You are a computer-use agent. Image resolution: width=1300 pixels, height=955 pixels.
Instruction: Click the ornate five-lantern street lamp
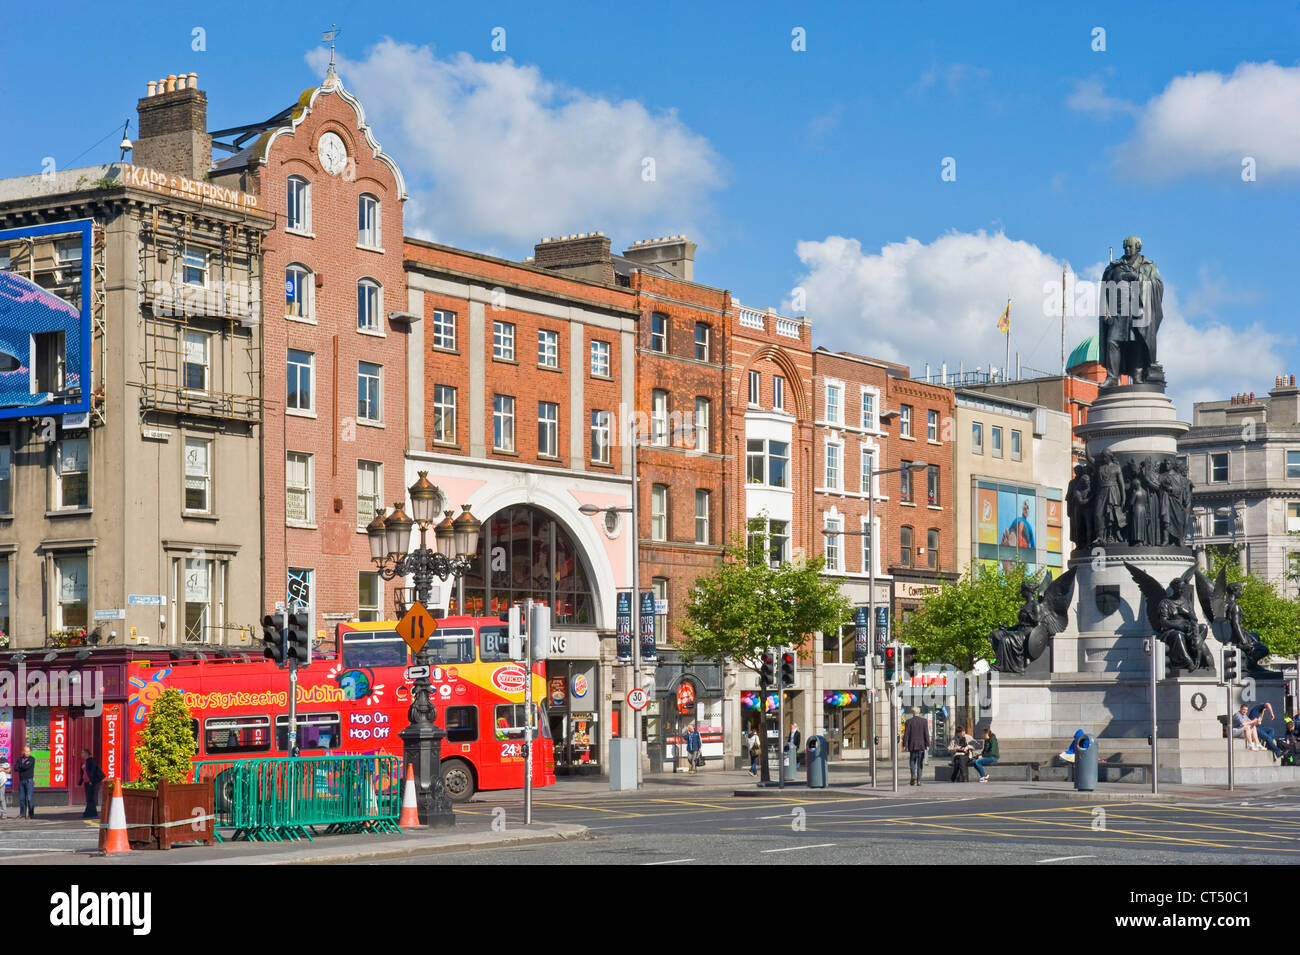pyautogui.click(x=424, y=649)
